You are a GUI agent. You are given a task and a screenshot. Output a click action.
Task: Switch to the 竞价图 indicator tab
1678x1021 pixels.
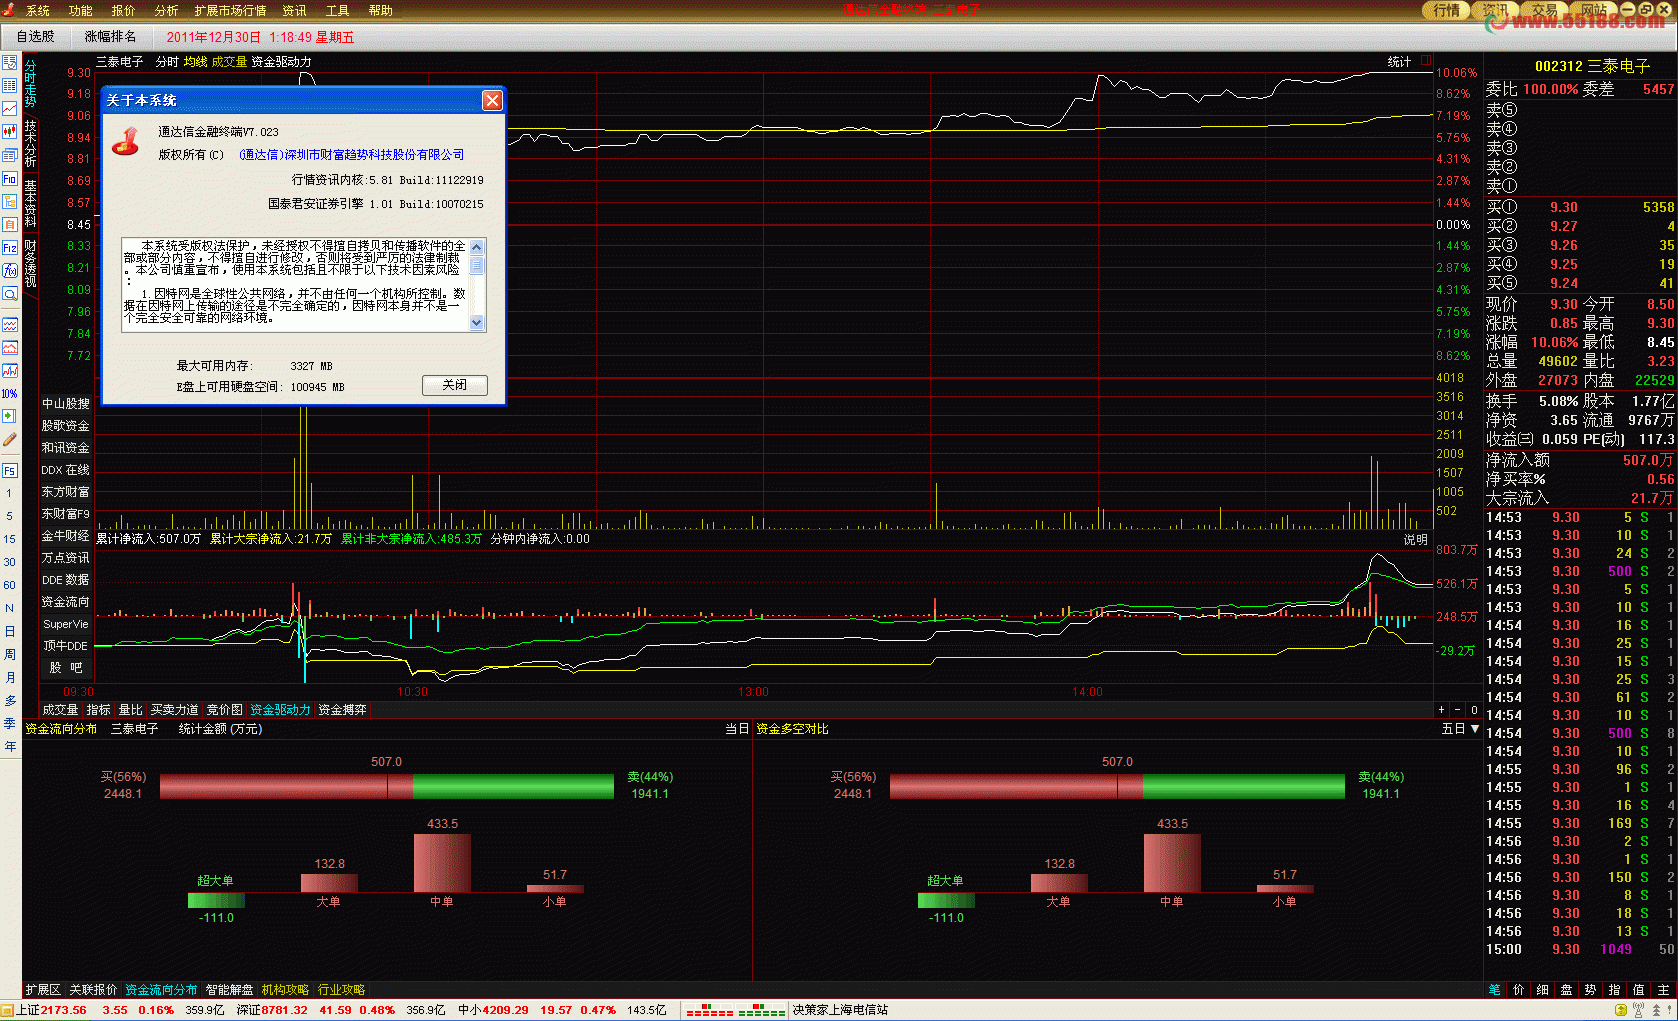(224, 710)
